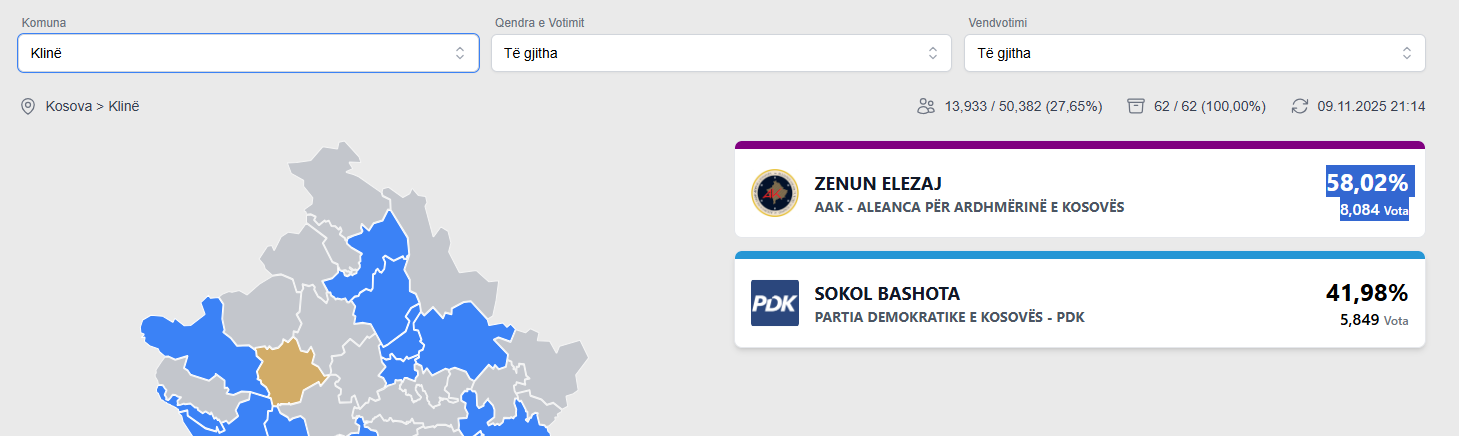Image resolution: width=1459 pixels, height=436 pixels.
Task: Click the refresh arrows icon by the timestamp
Action: point(1300,106)
